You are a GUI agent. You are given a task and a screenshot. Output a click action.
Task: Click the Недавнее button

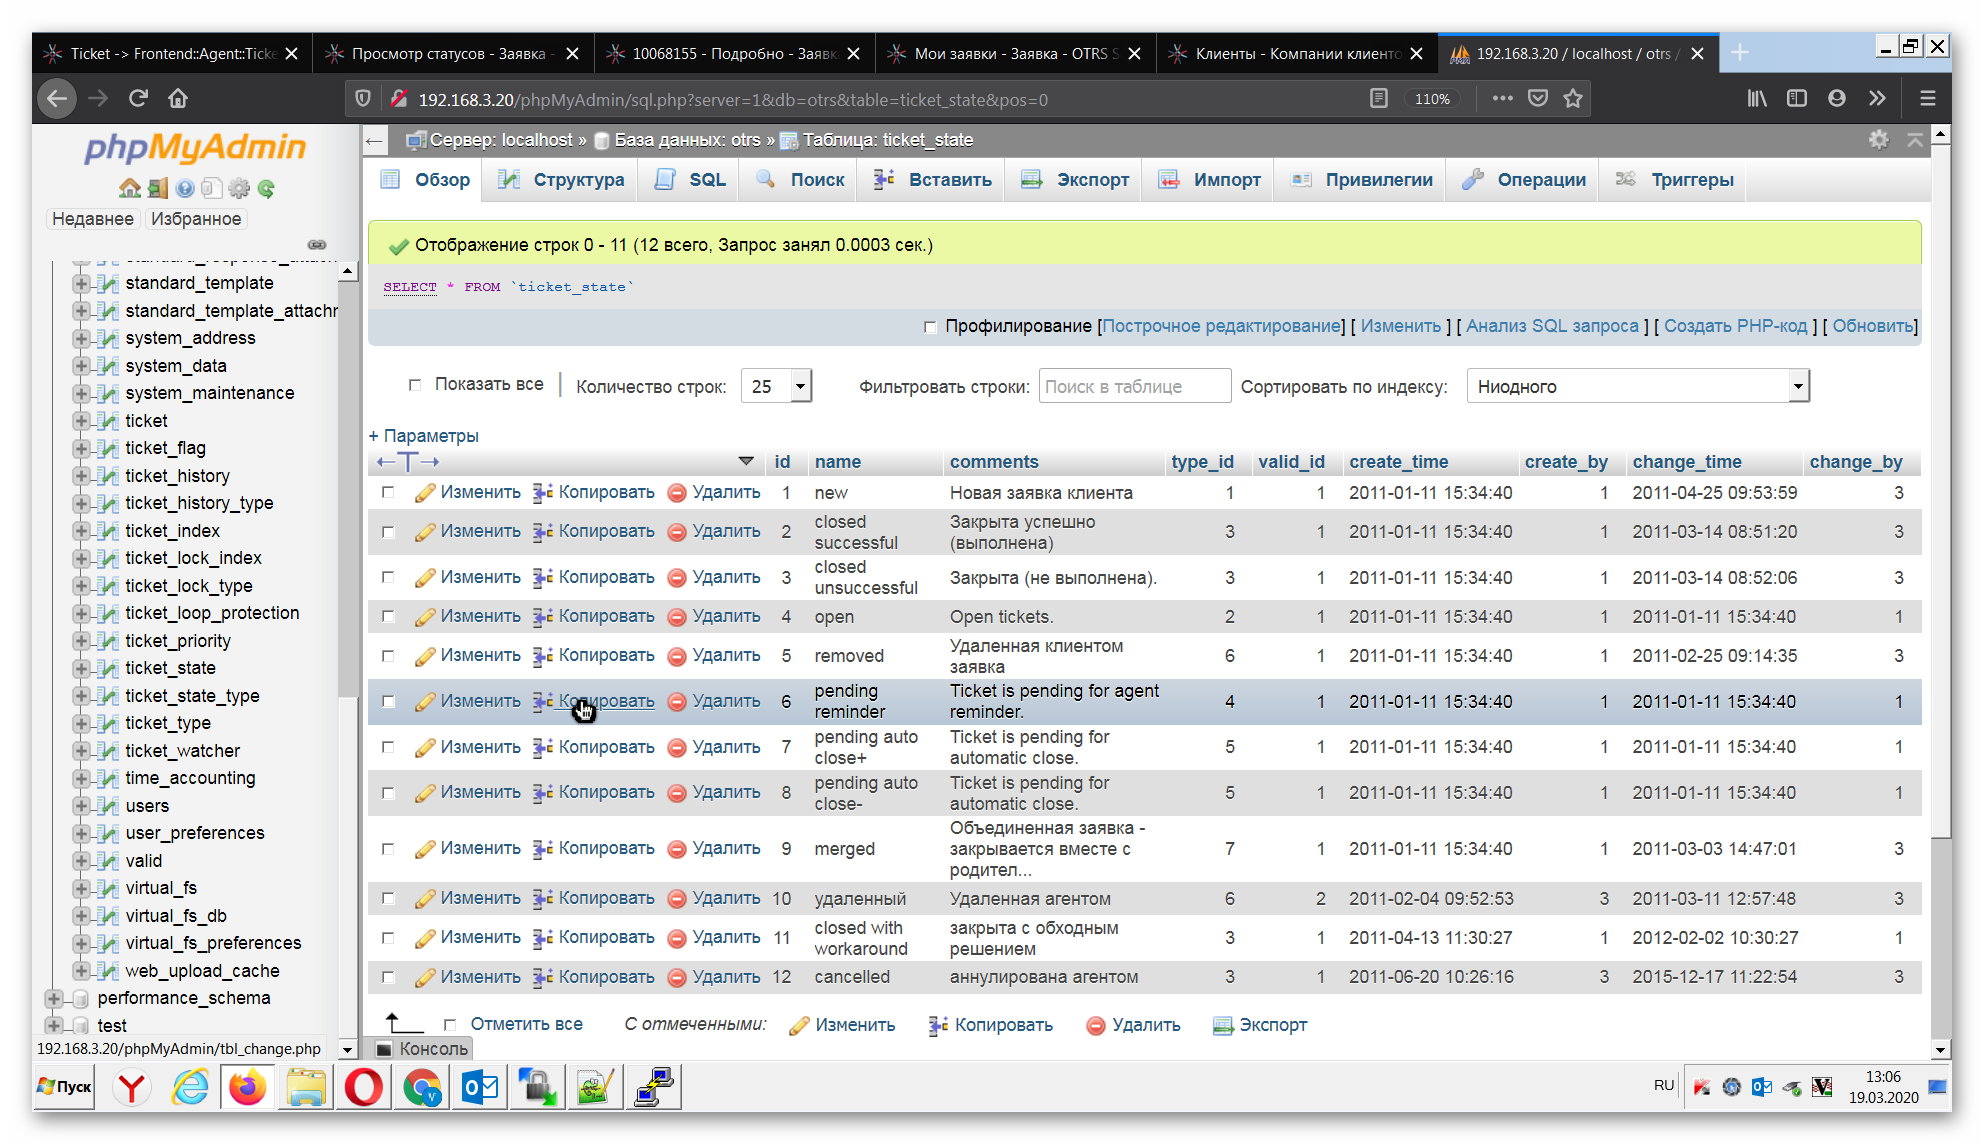(92, 219)
